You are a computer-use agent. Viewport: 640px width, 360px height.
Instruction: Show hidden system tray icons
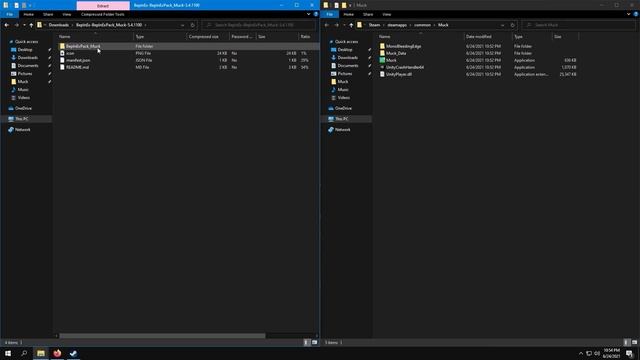tap(581, 353)
